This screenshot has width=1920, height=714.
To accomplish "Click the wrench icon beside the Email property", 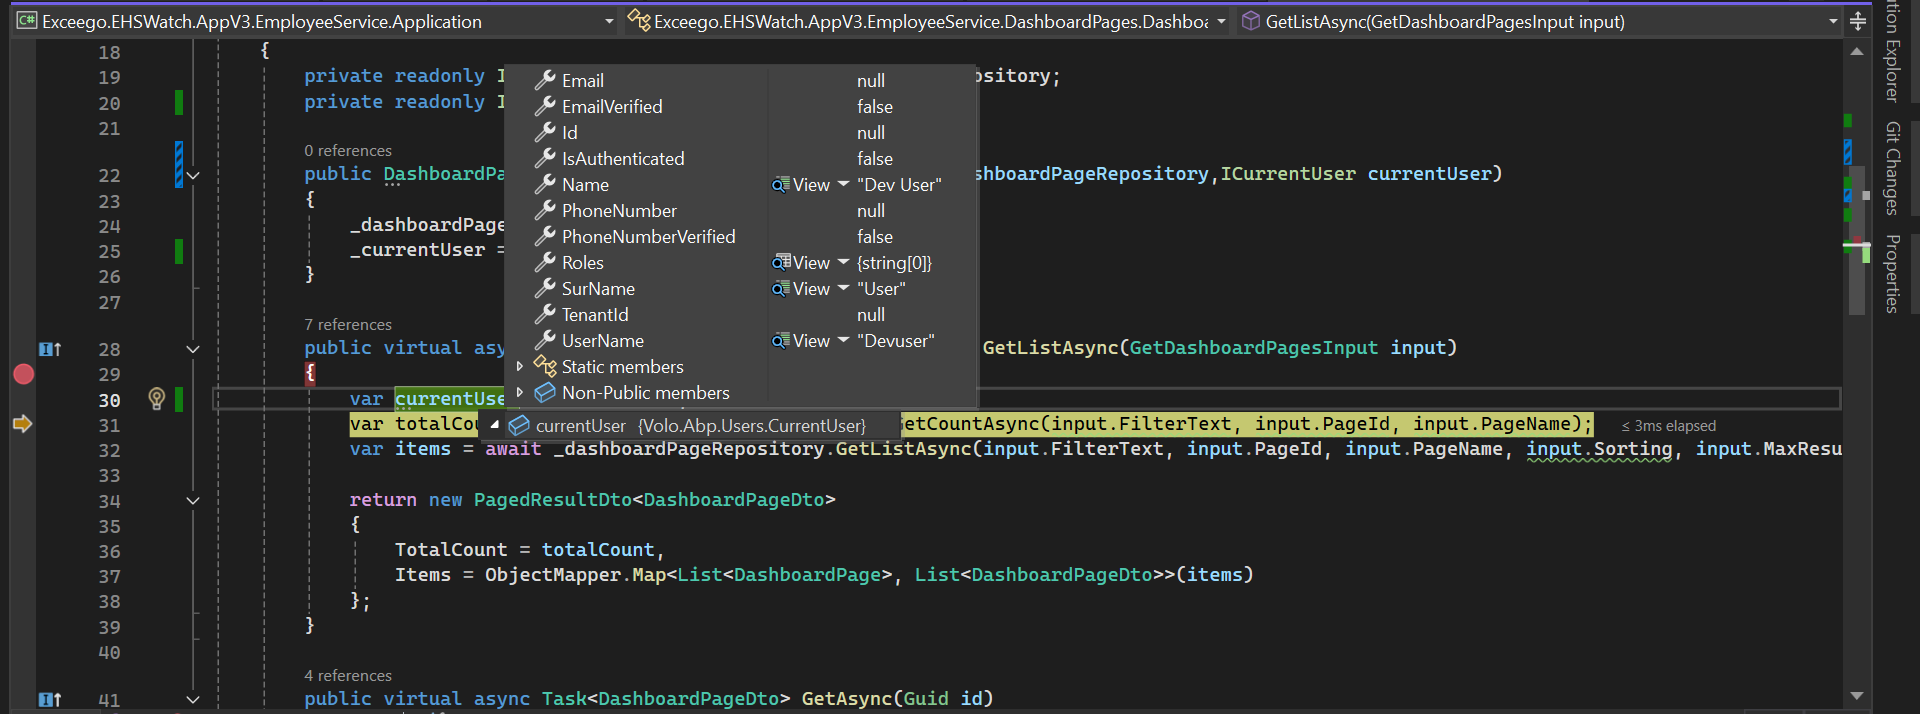I will (x=545, y=81).
